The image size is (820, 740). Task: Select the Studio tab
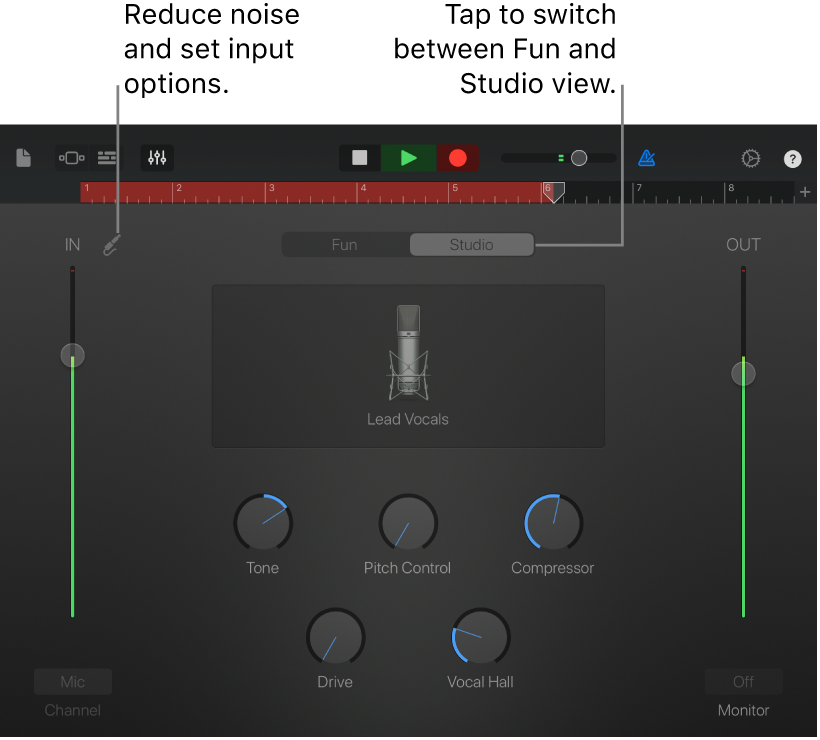pyautogui.click(x=471, y=244)
